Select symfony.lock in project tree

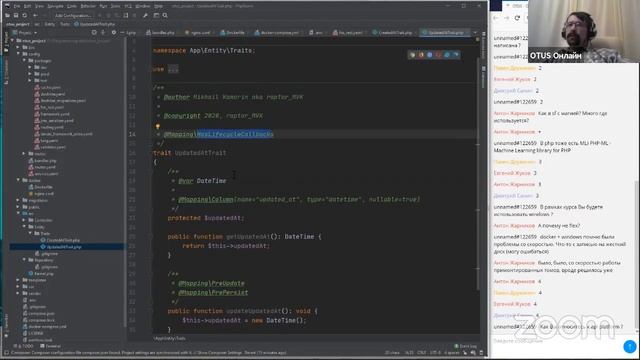pyautogui.click(x=38, y=340)
